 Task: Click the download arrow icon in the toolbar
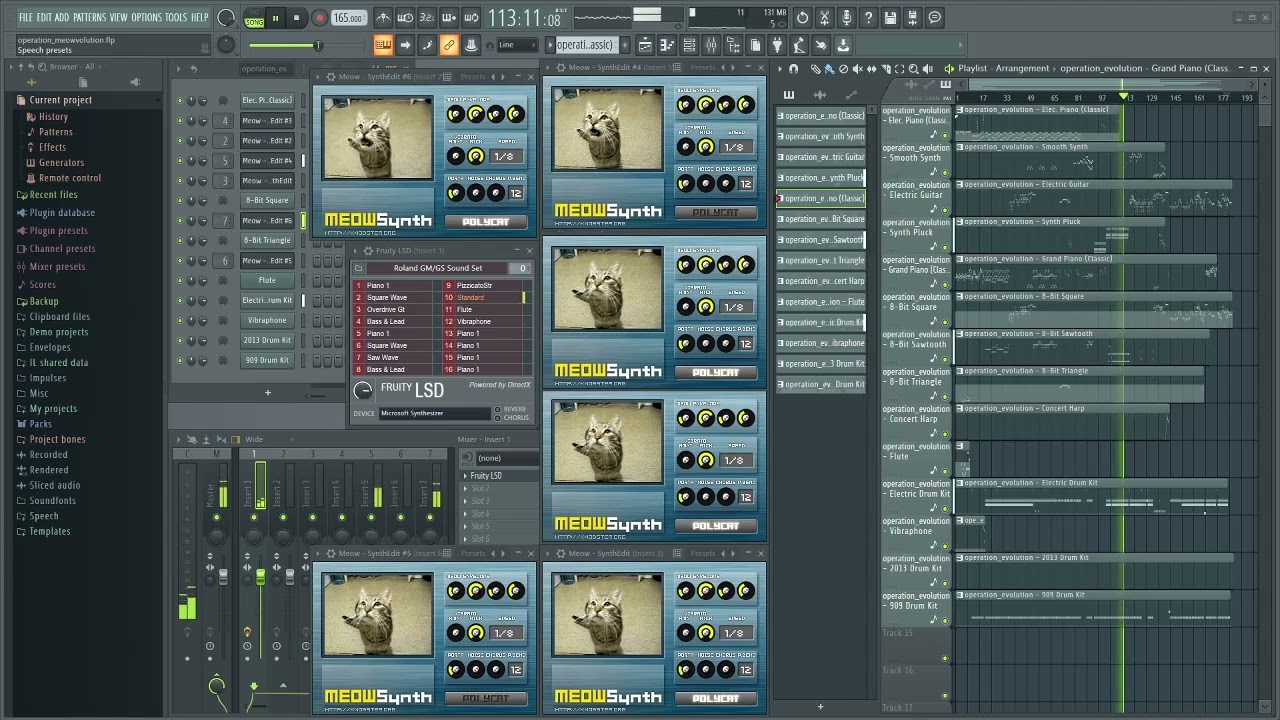coord(843,45)
